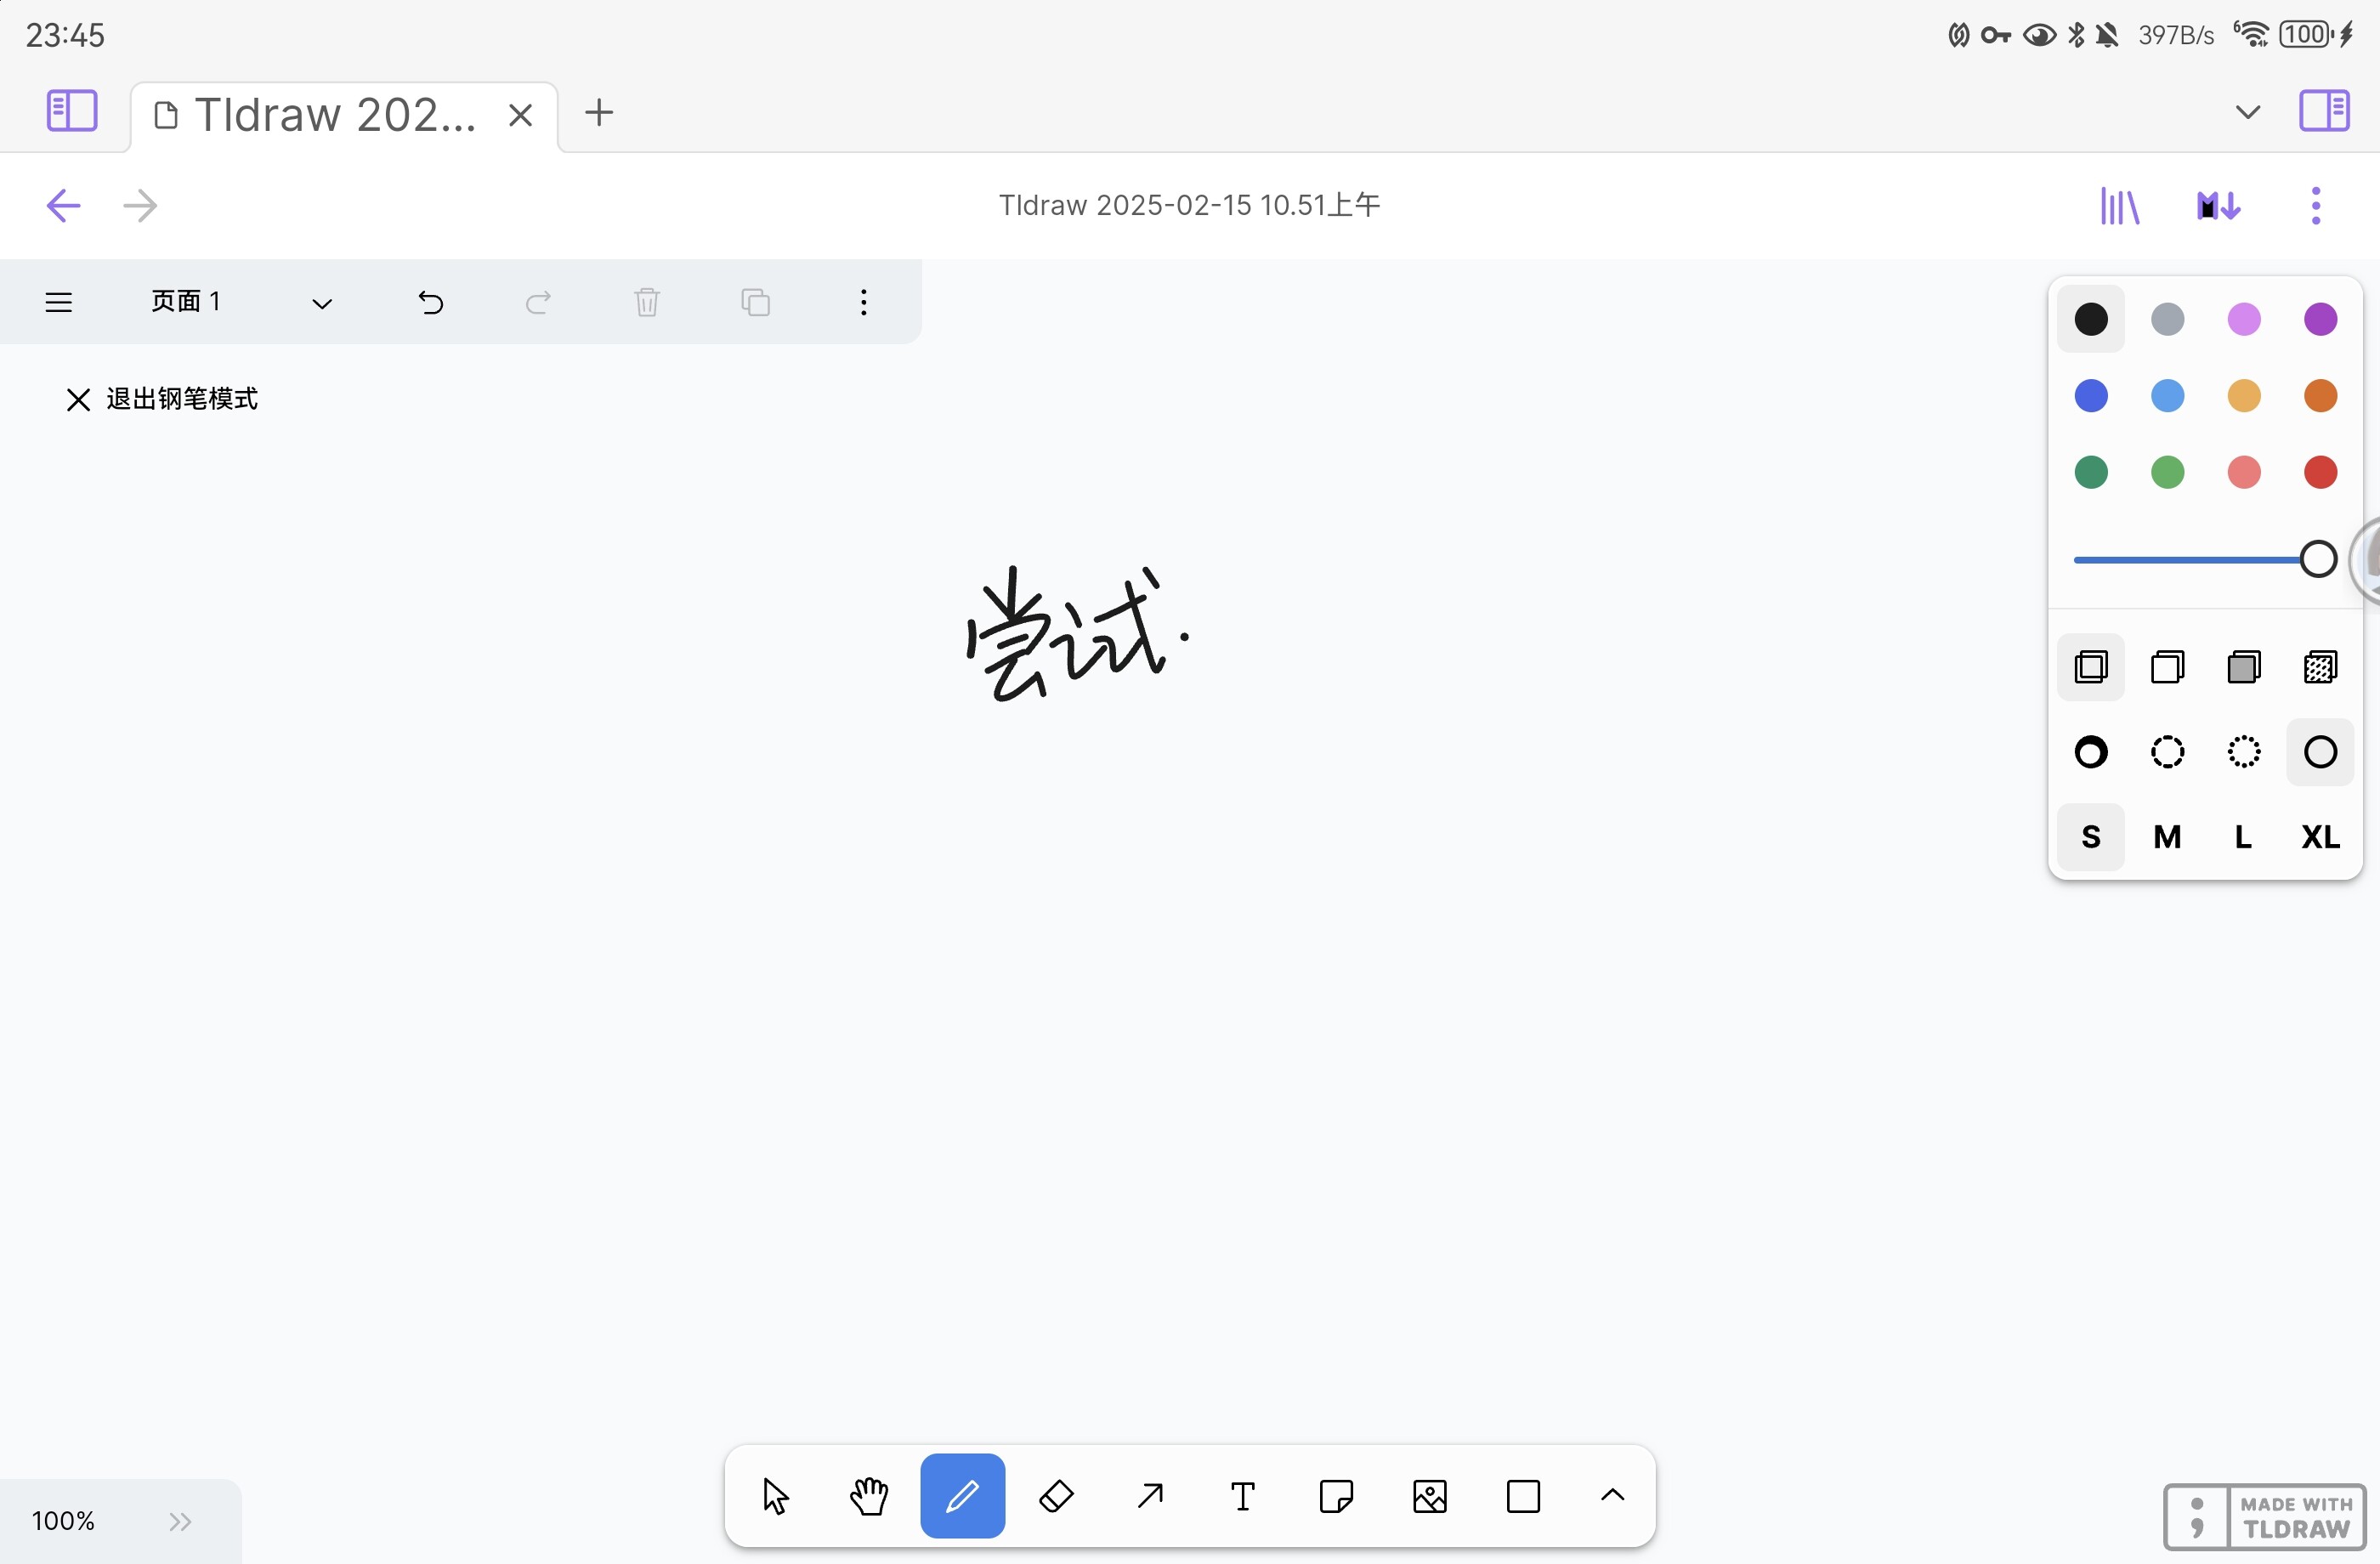
Task: Select the Rectangle shape tool
Action: (1523, 1496)
